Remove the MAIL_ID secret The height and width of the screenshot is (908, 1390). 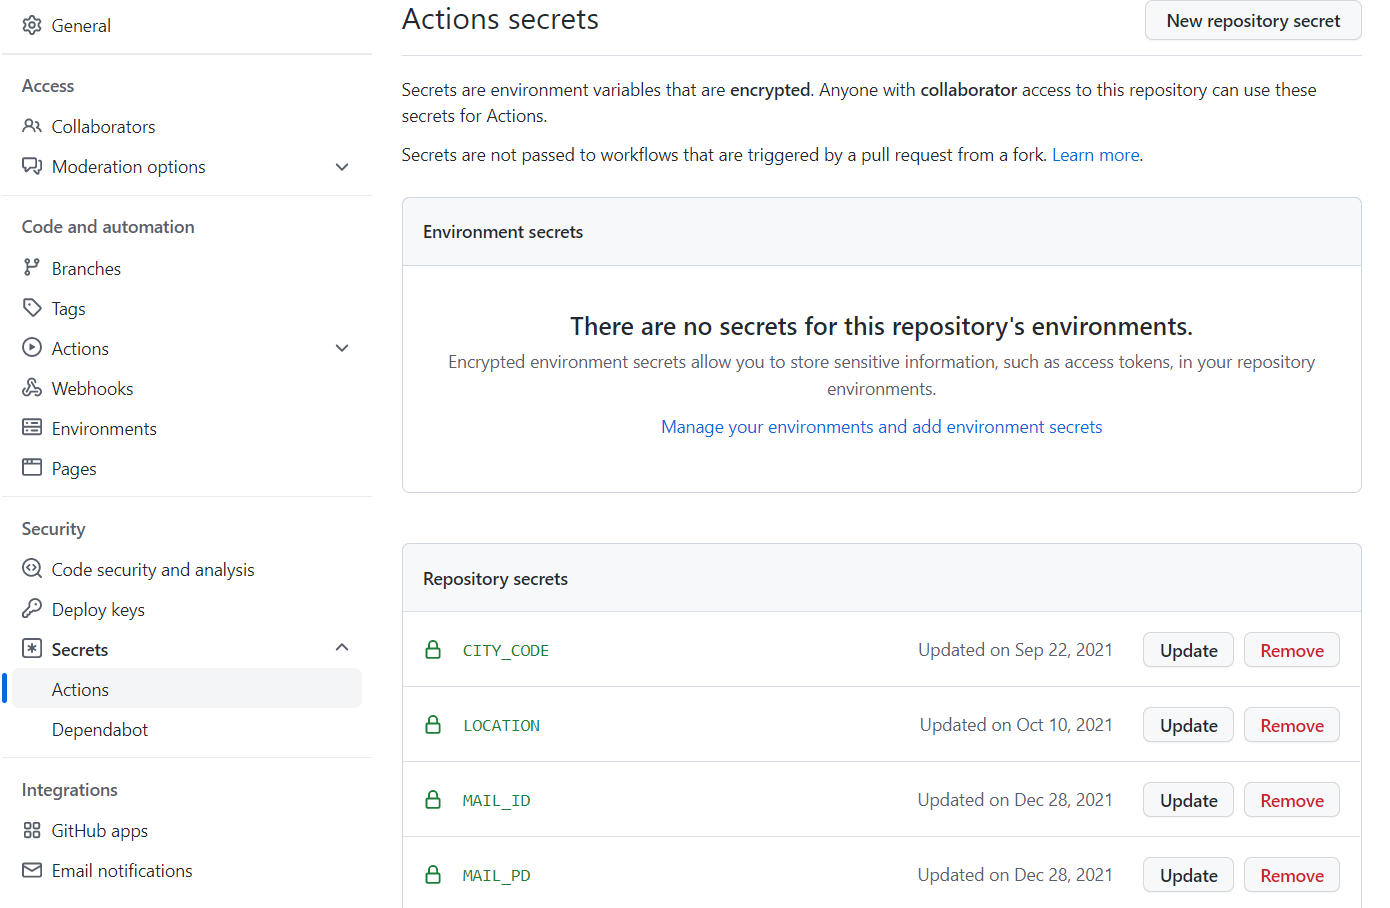[x=1291, y=801]
